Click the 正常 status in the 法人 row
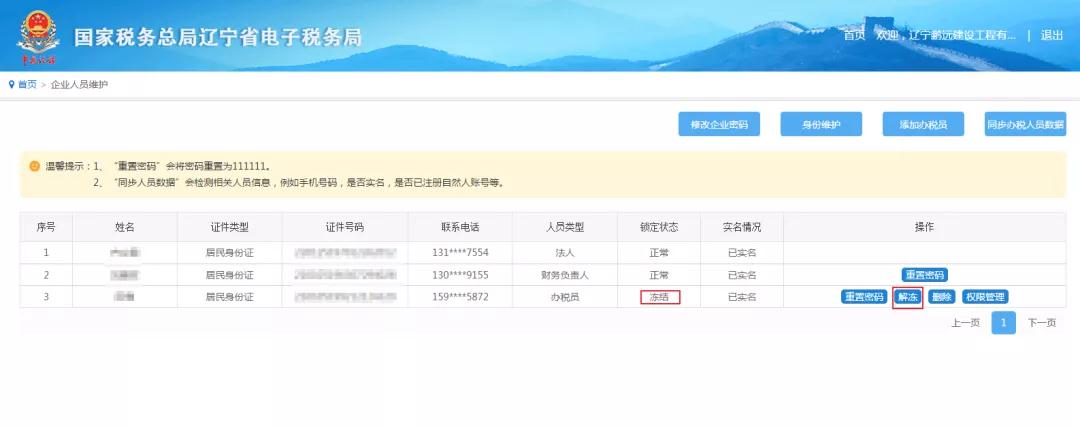 659,253
